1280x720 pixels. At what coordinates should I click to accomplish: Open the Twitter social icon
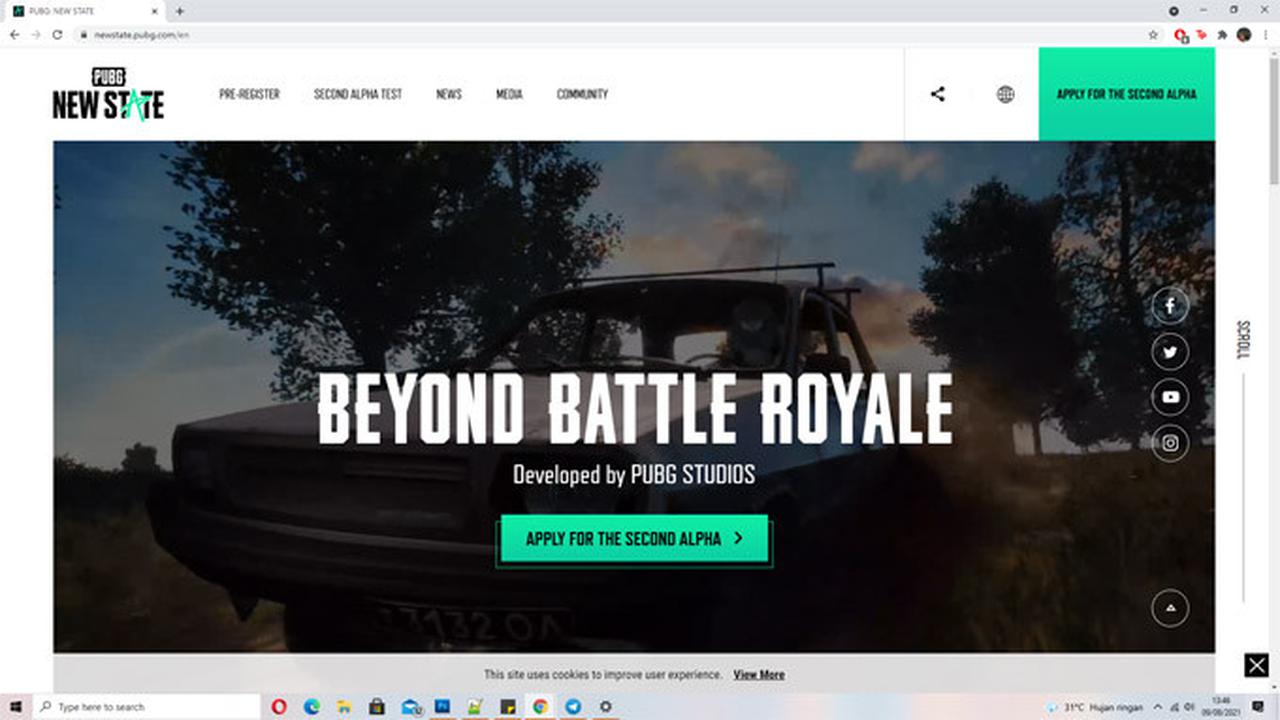coord(1170,352)
